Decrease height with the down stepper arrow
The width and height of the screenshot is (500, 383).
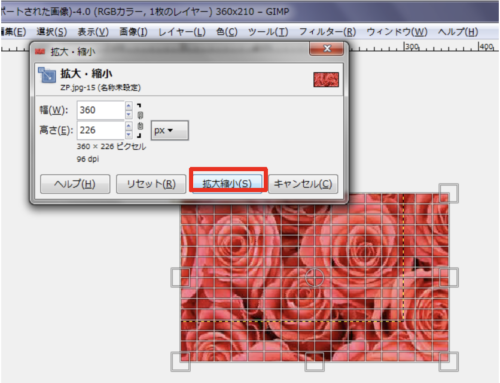coord(129,134)
